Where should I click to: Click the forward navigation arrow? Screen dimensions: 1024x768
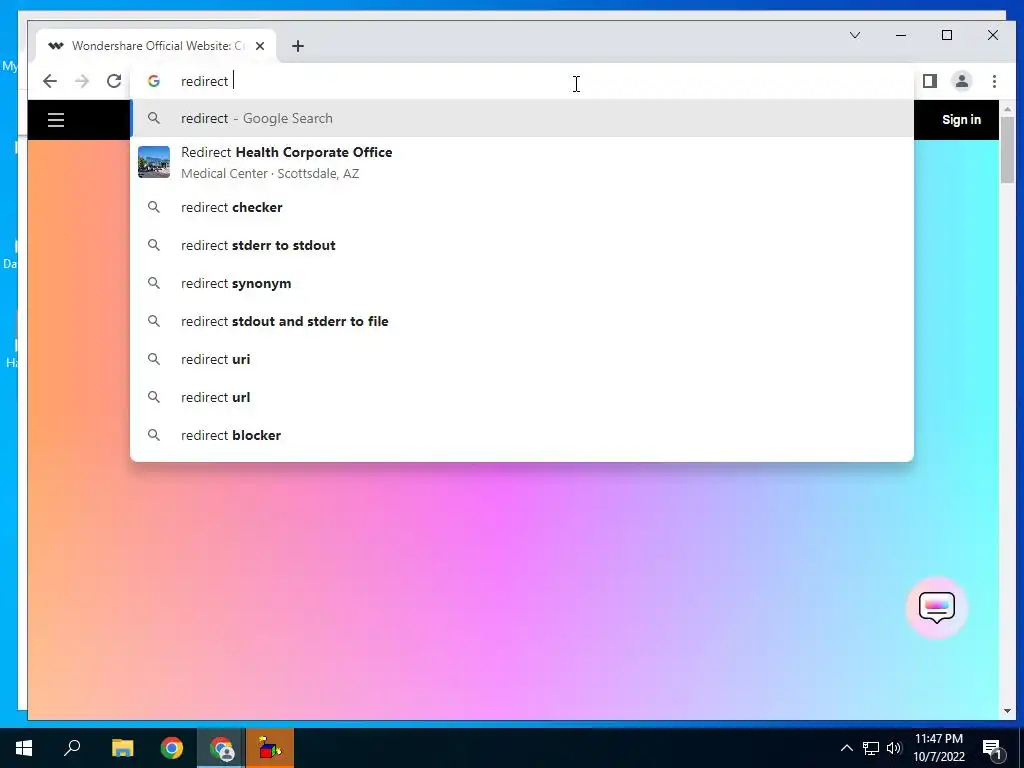[82, 81]
